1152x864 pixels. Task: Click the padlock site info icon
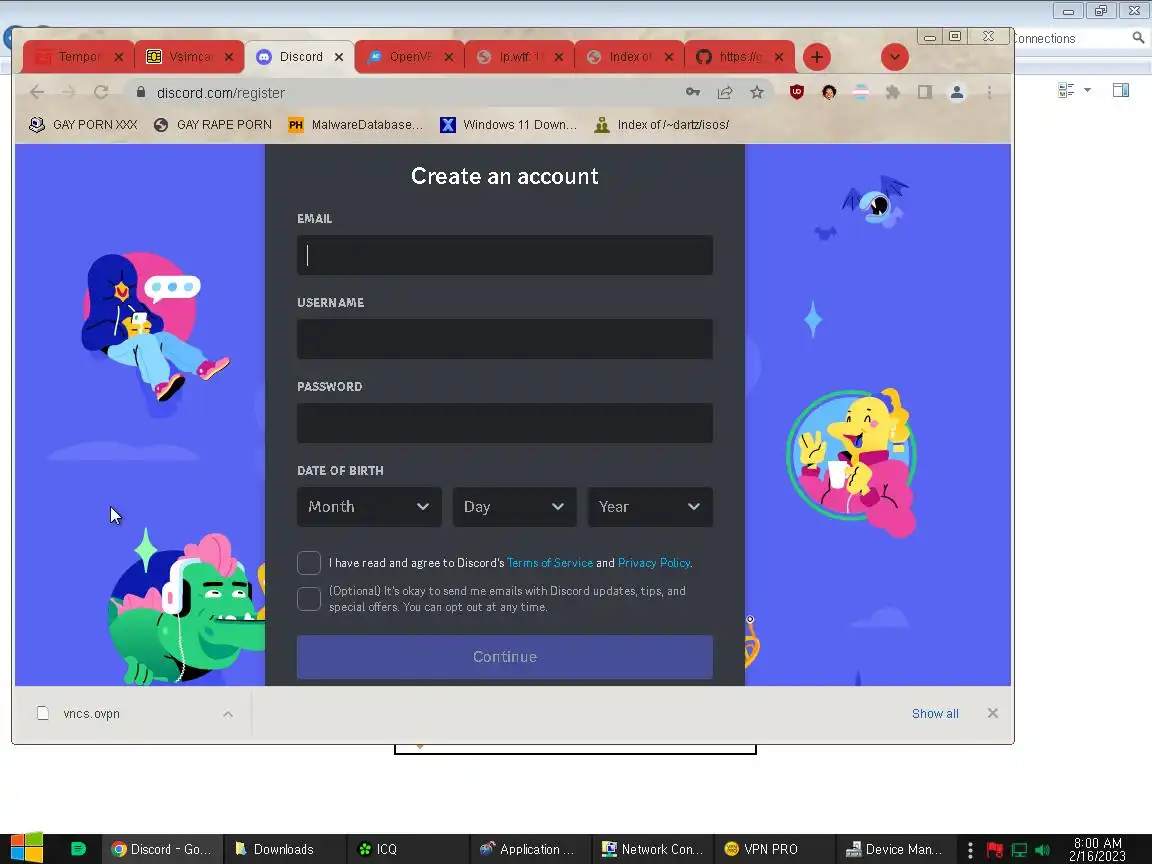[x=141, y=93]
